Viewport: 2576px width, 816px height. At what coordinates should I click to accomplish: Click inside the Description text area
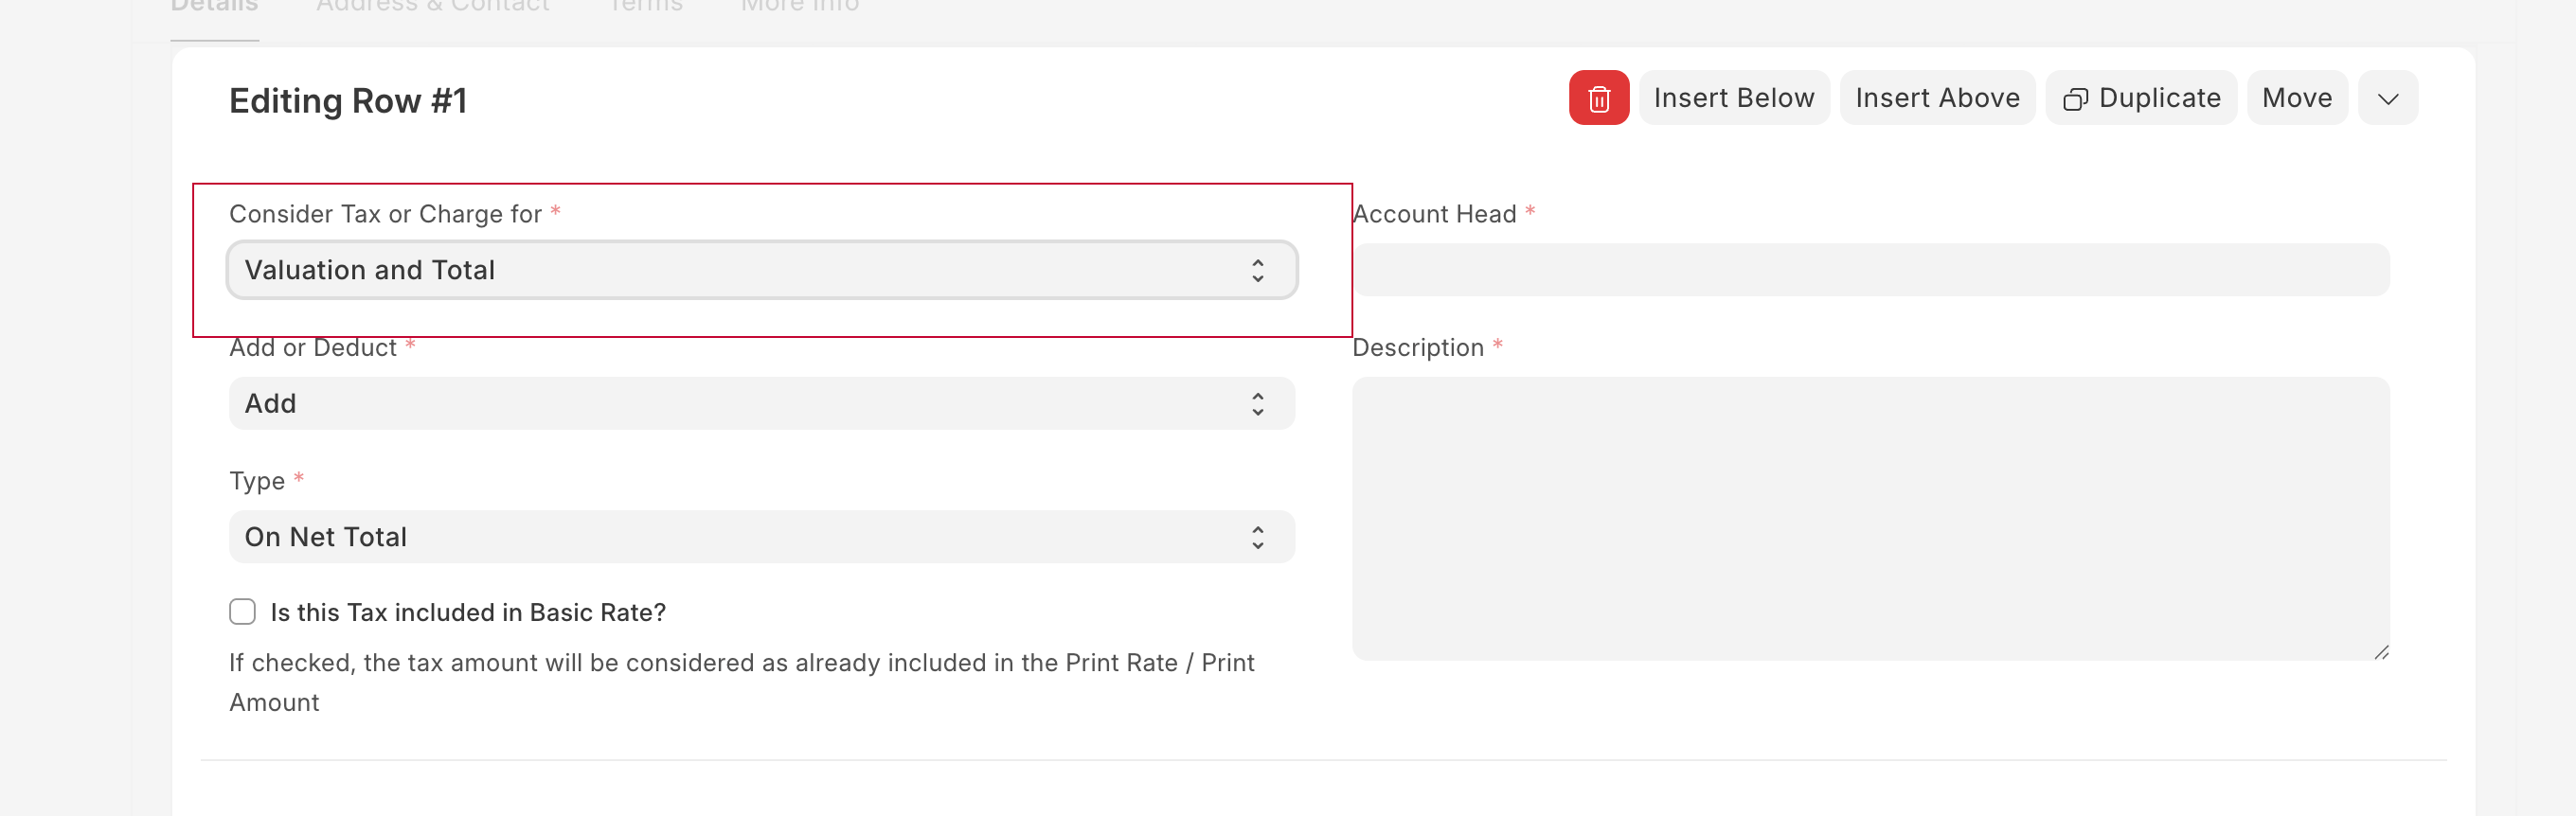(1870, 518)
